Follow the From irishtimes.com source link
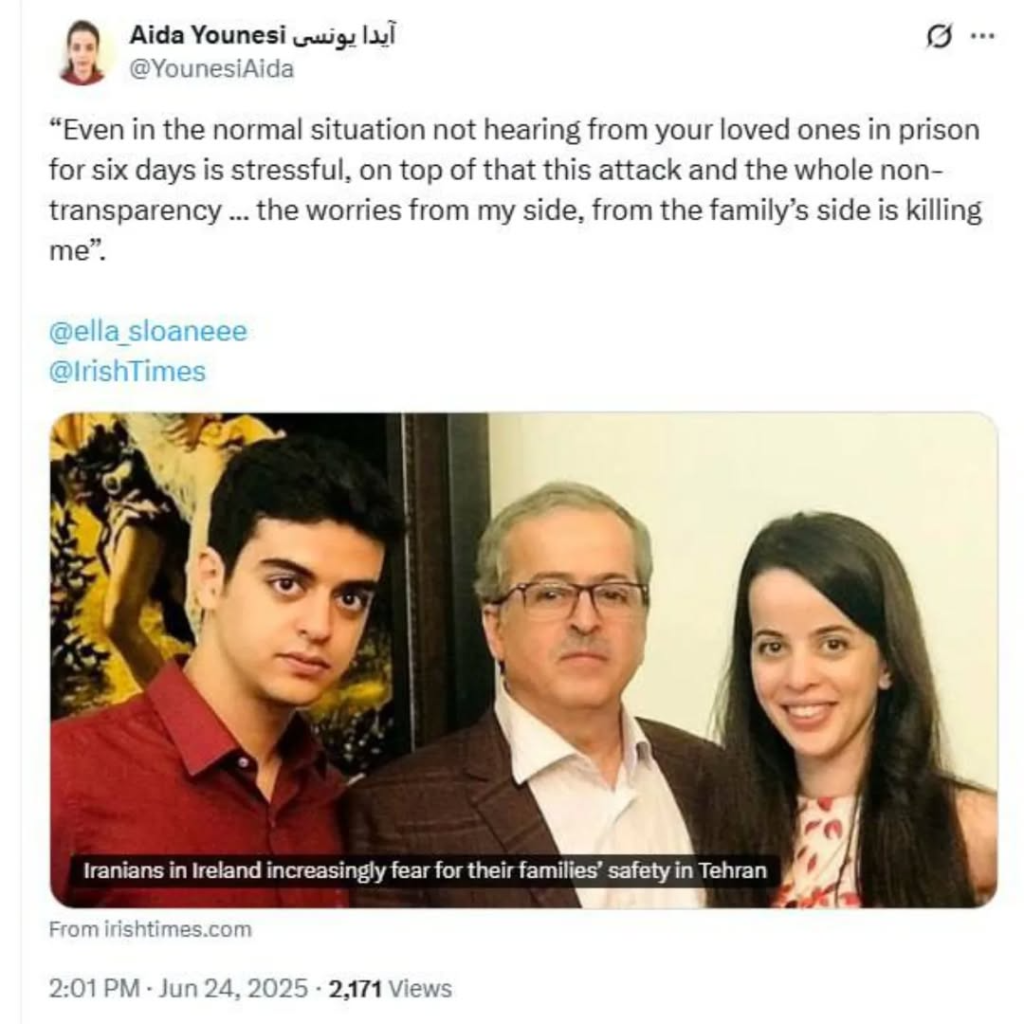The width and height of the screenshot is (1024, 1024). [150, 929]
